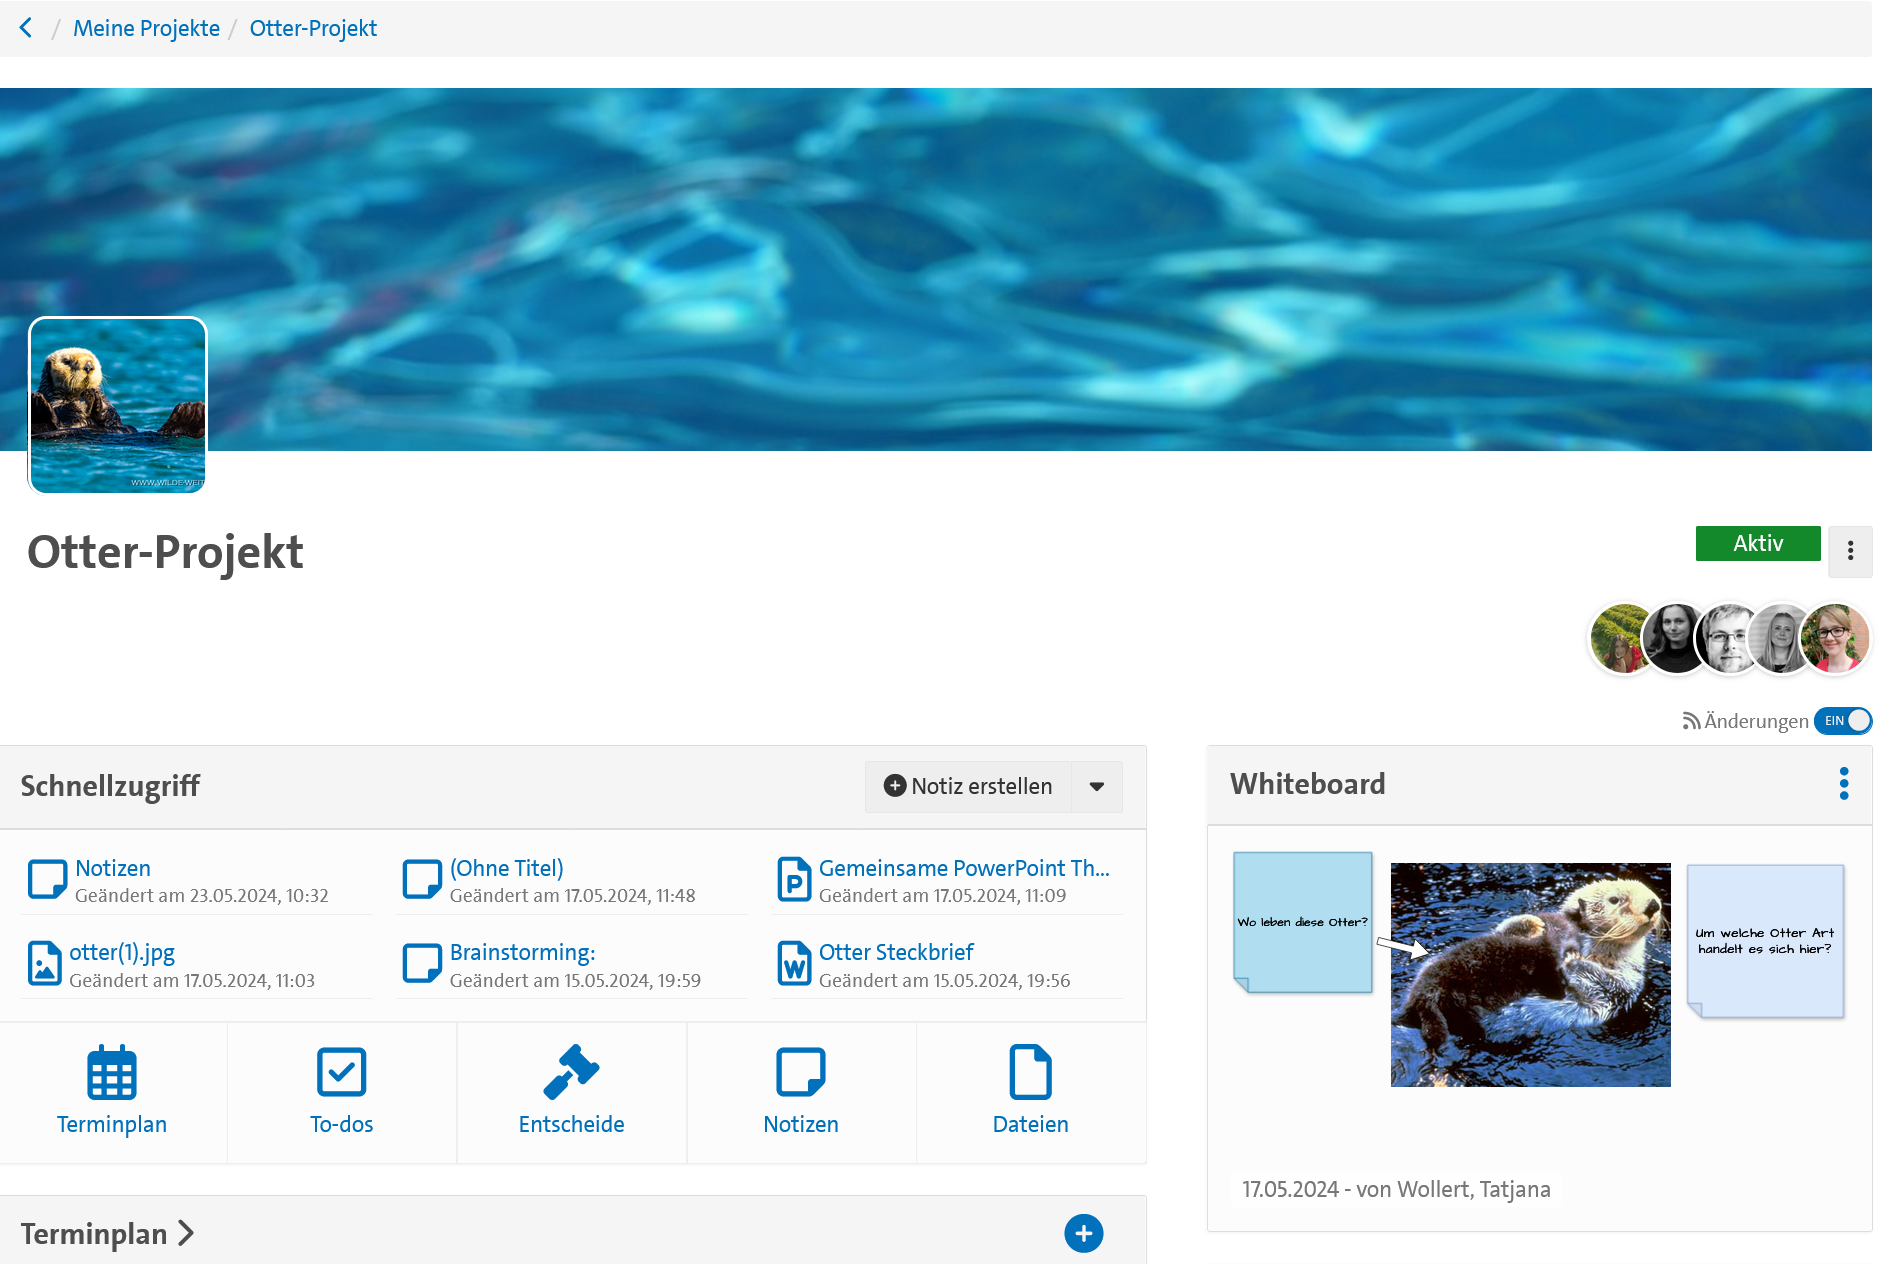Open the To-dos checkmark icon
The image size is (1893, 1264).
click(341, 1072)
